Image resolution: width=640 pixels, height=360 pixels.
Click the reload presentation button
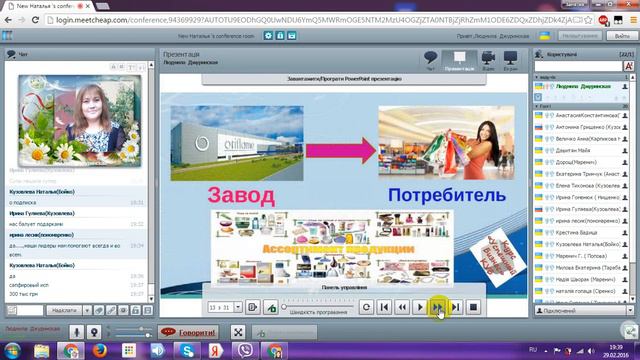pyautogui.click(x=366, y=307)
